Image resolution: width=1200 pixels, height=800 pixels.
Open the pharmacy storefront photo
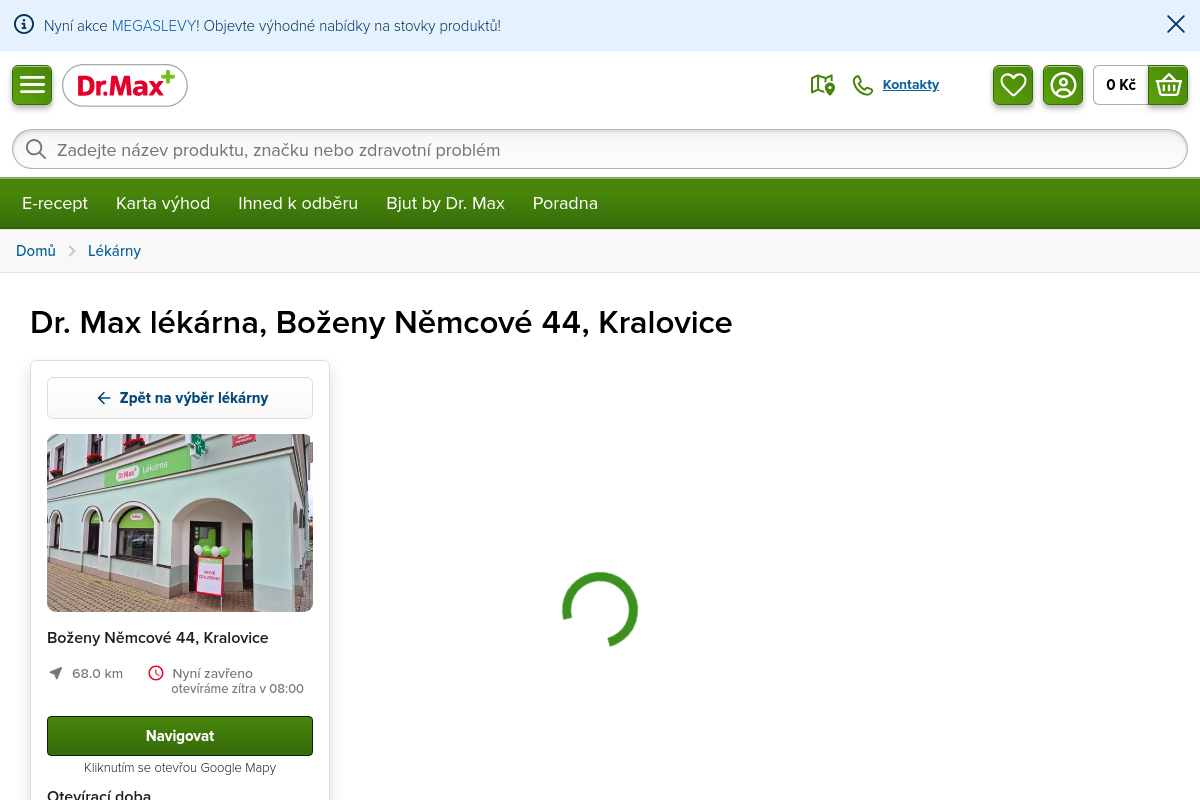click(180, 523)
